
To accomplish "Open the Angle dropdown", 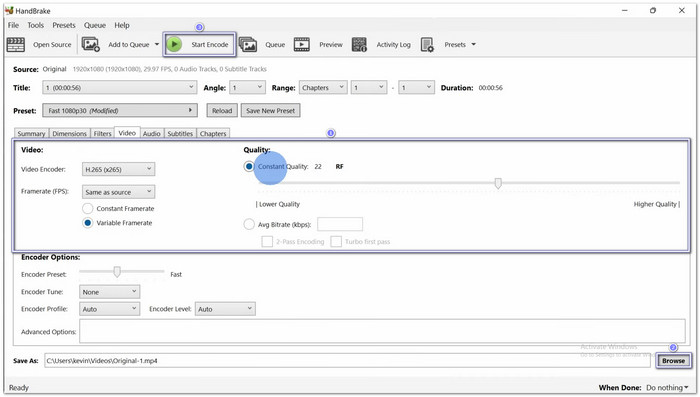I will click(247, 88).
